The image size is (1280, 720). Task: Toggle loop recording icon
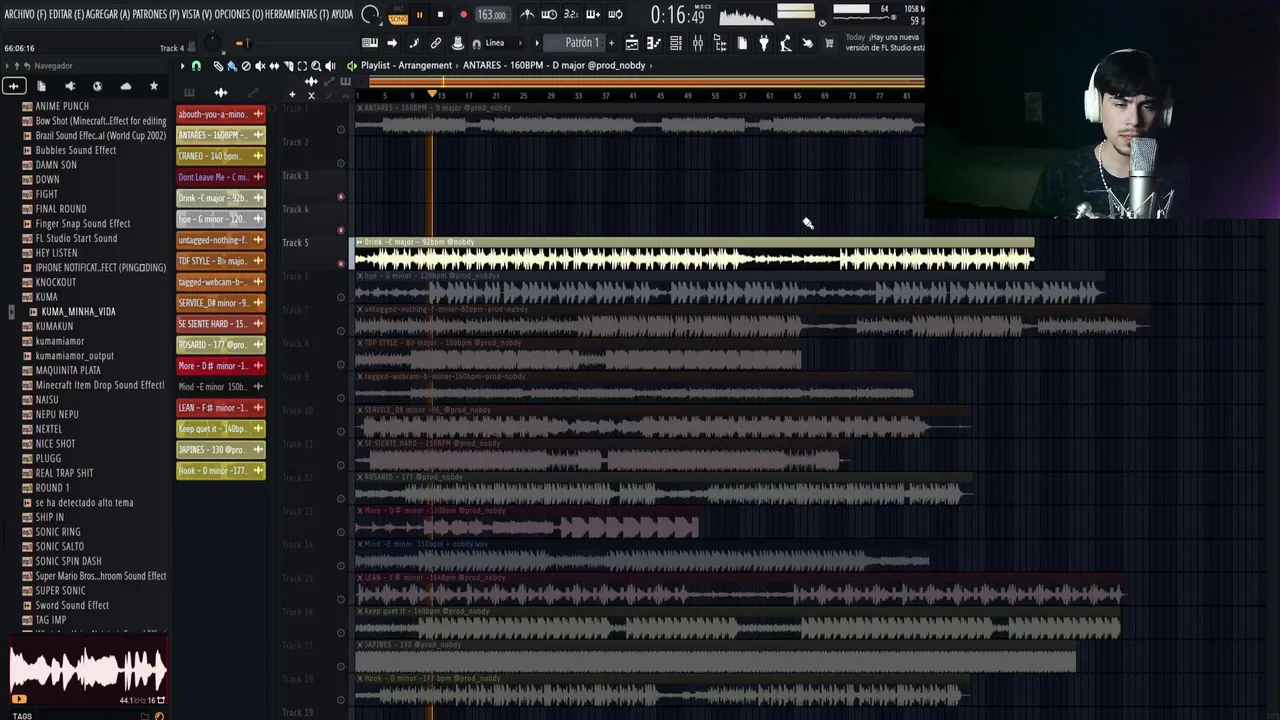615,15
